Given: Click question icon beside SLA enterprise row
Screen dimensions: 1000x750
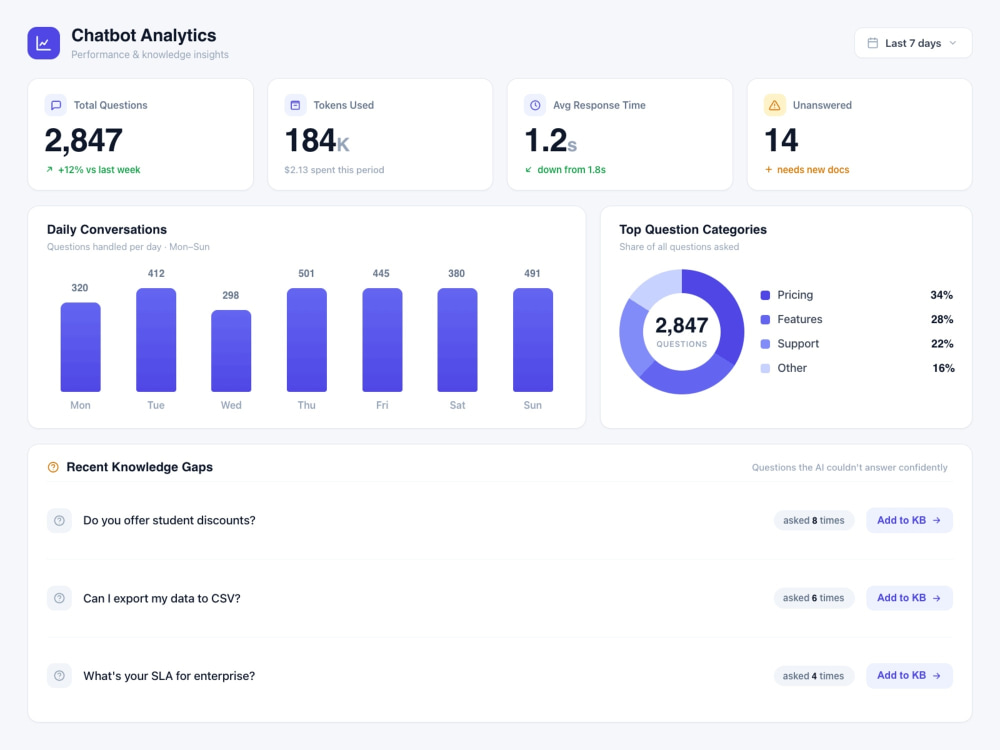Looking at the screenshot, I should (x=59, y=676).
